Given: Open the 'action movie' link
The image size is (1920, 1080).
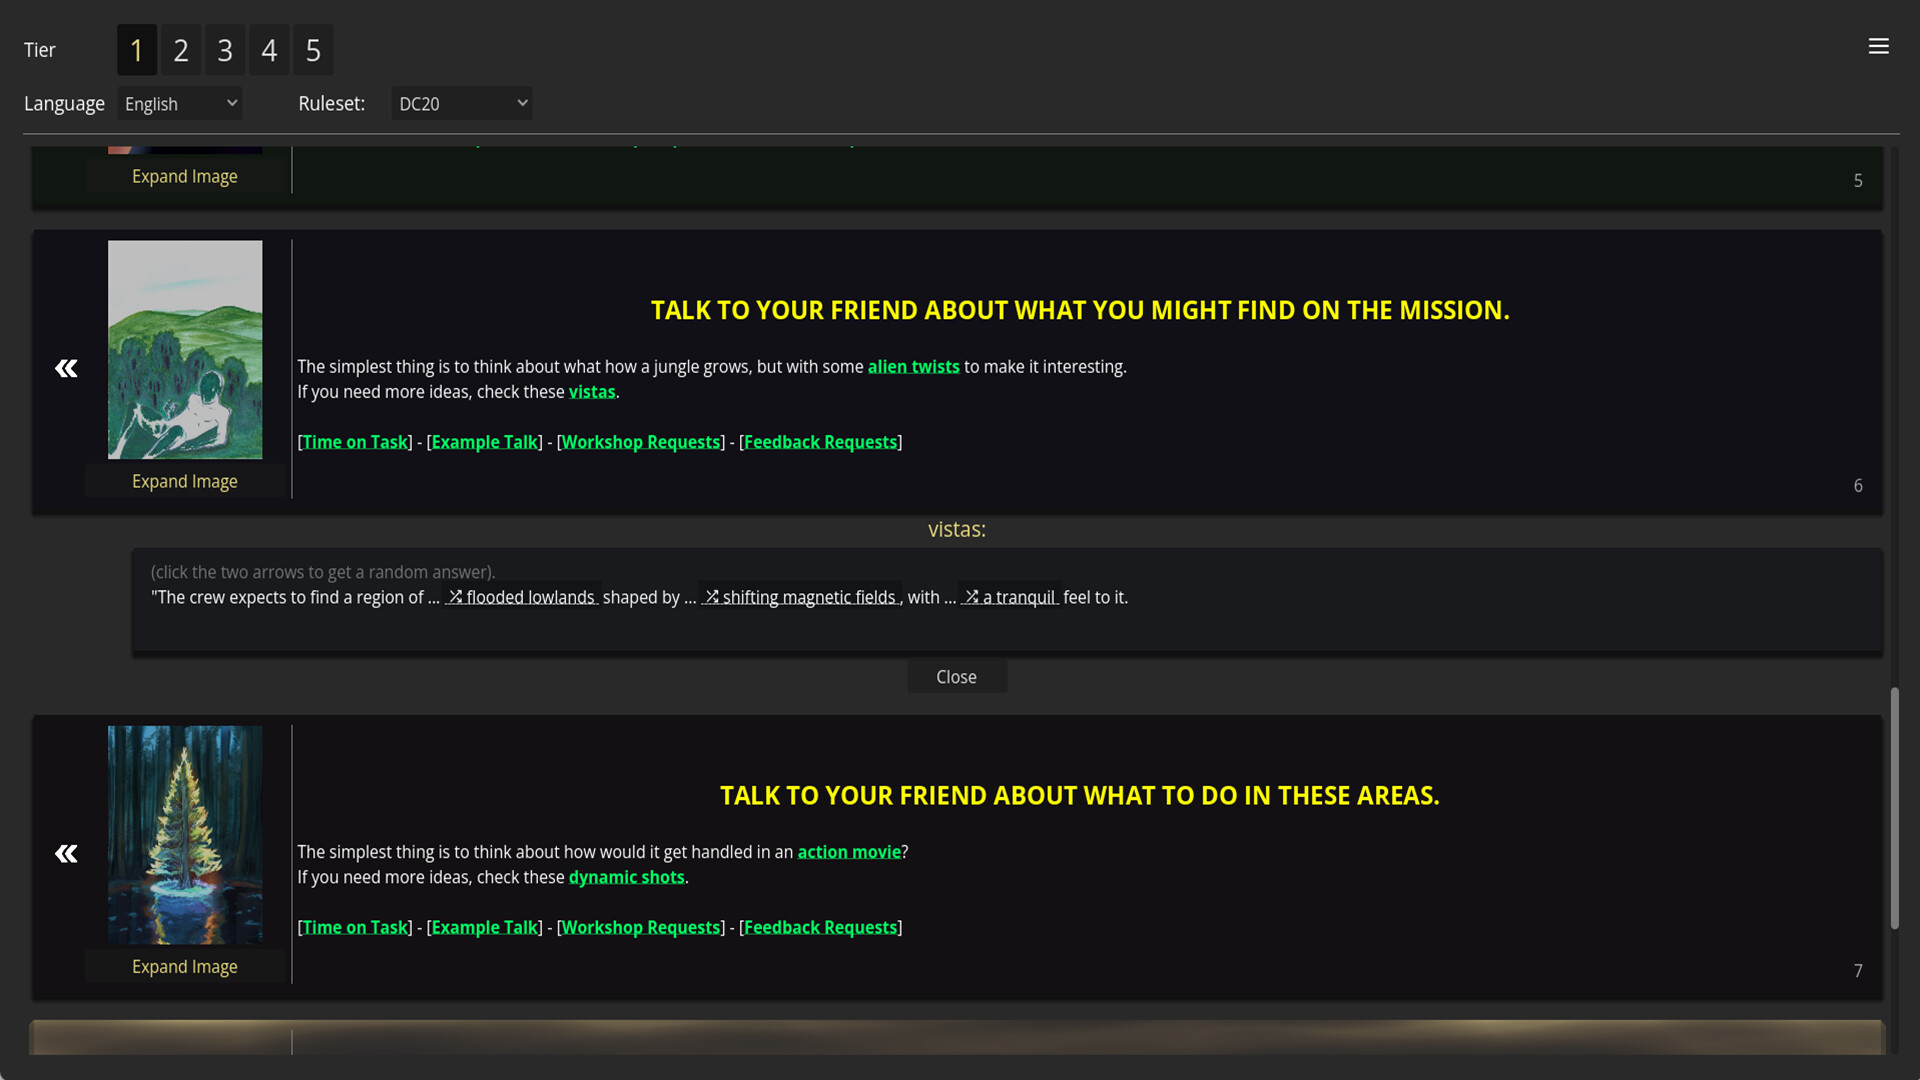Looking at the screenshot, I should 849,852.
